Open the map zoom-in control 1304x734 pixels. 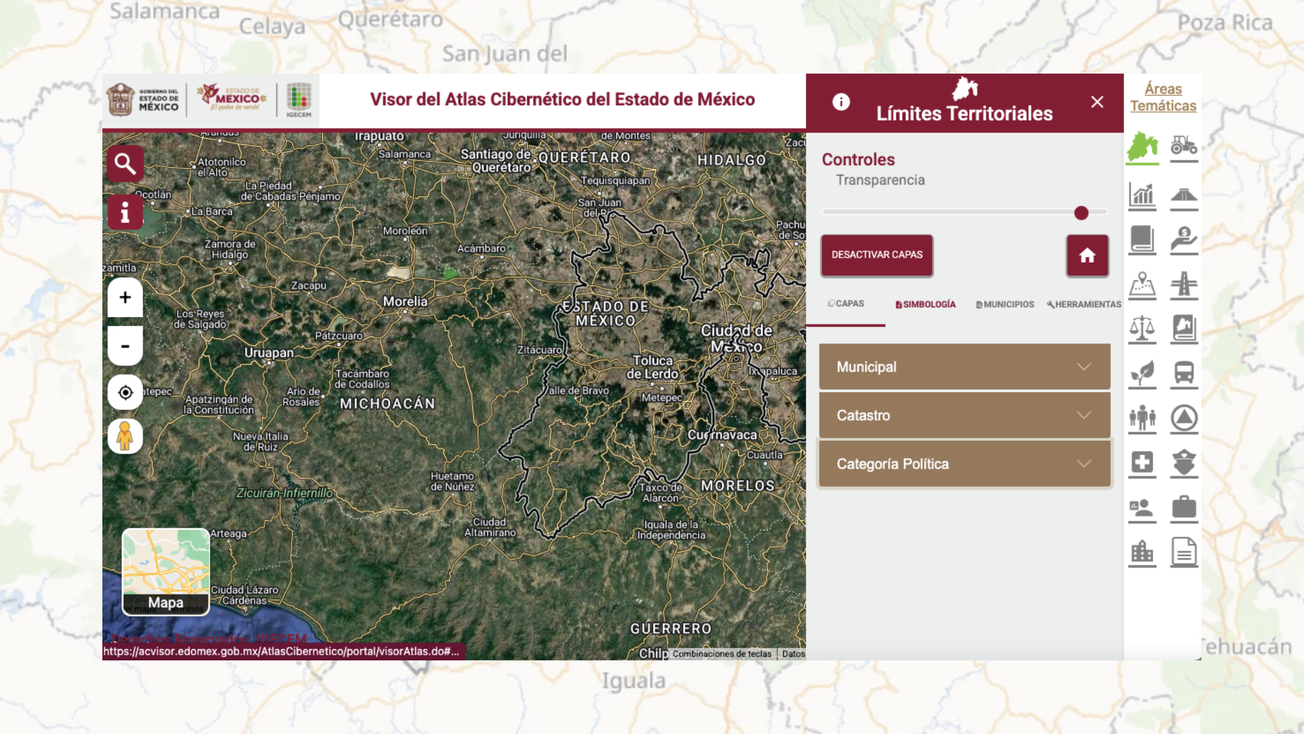coord(124,297)
